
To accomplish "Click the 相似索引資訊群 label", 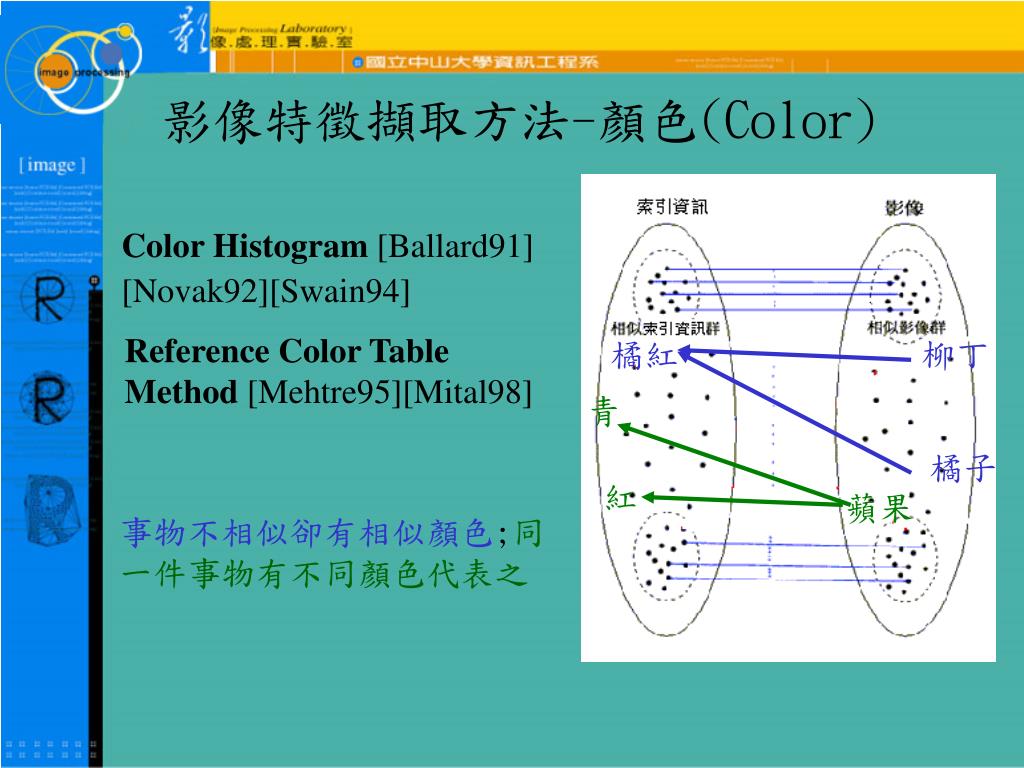I will [665, 328].
